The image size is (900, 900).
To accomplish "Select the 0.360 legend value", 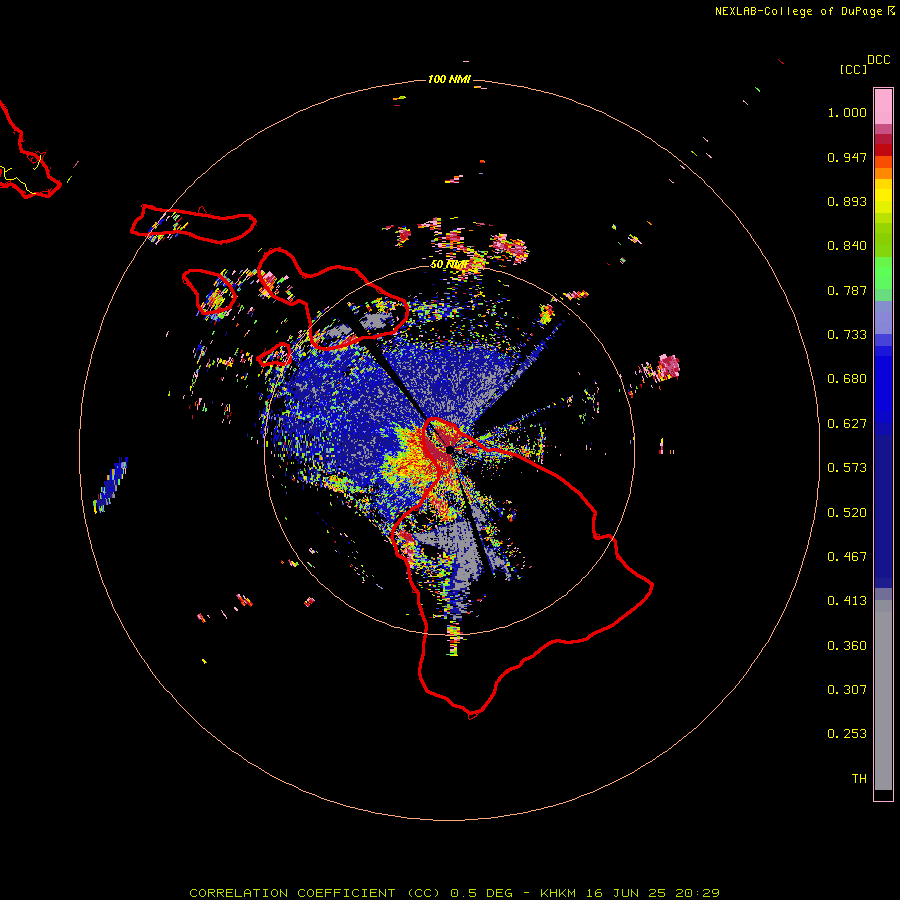I will pyautogui.click(x=847, y=646).
